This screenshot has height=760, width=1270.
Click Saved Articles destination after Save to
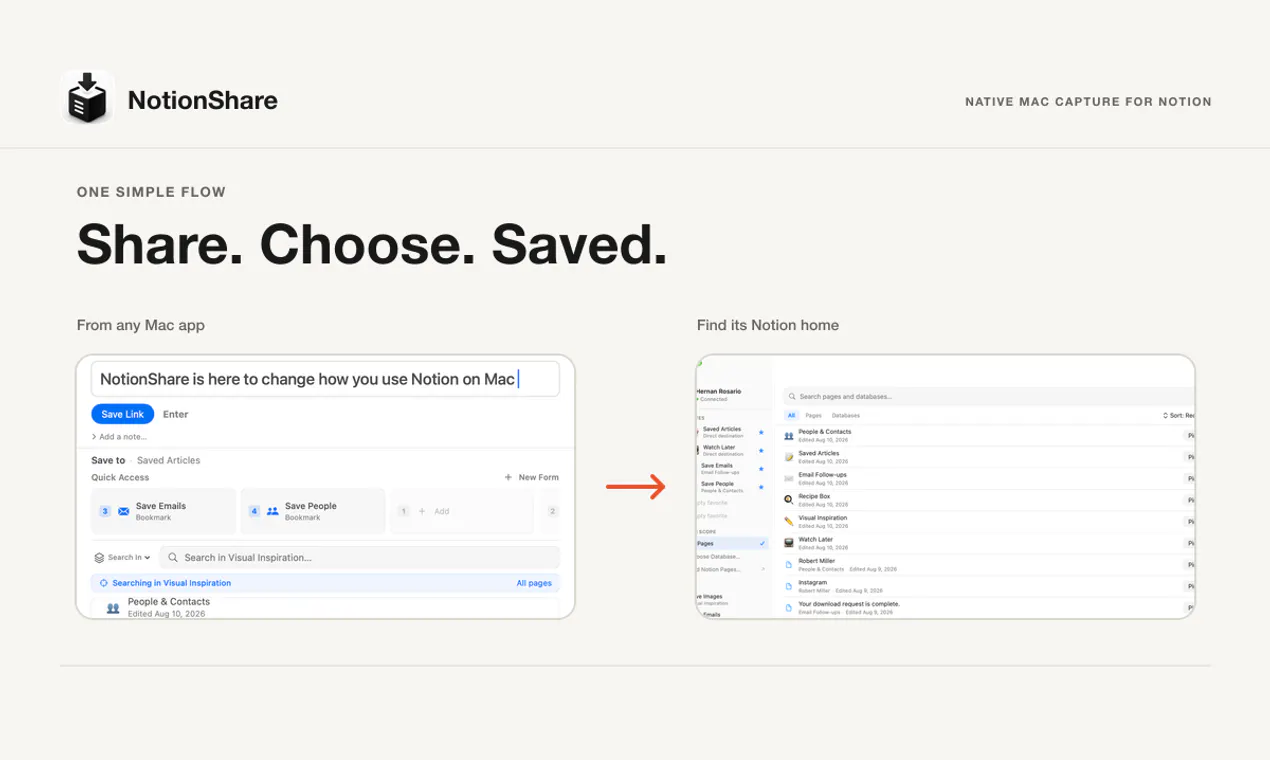coord(169,460)
